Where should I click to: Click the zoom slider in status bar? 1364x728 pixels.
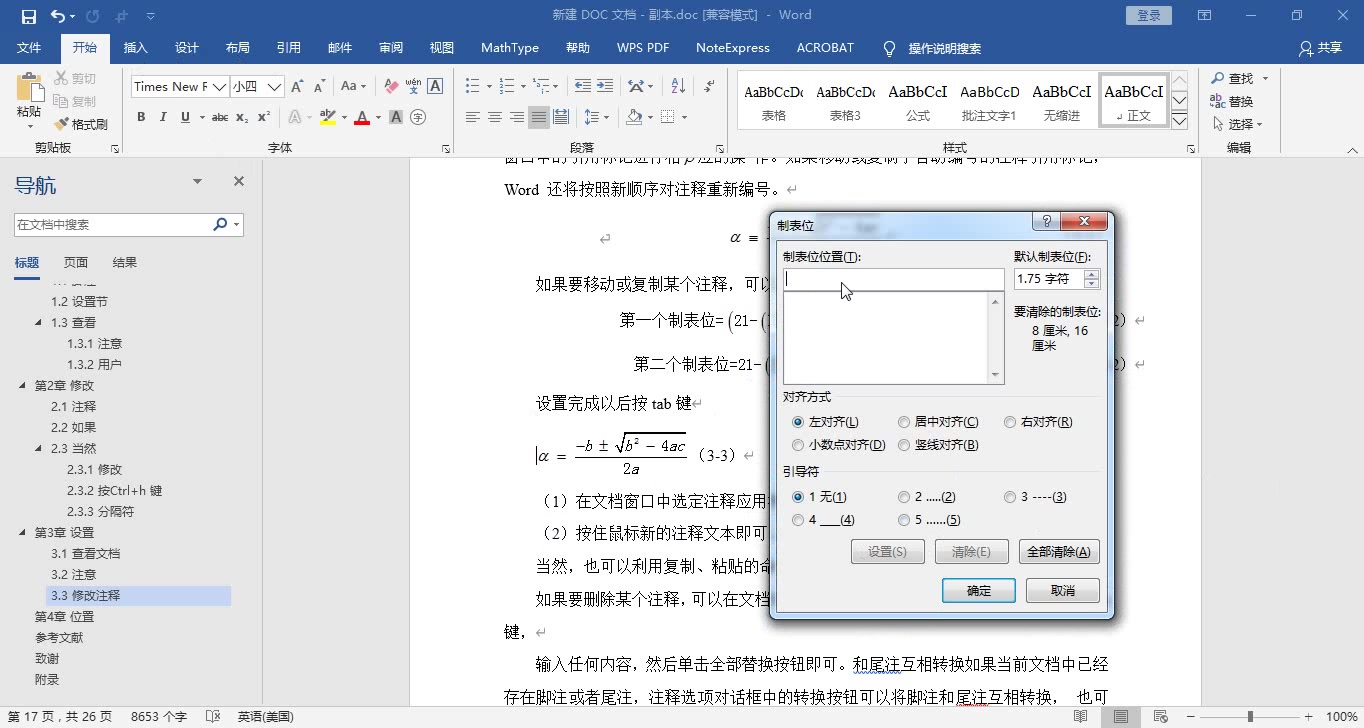(1250, 717)
